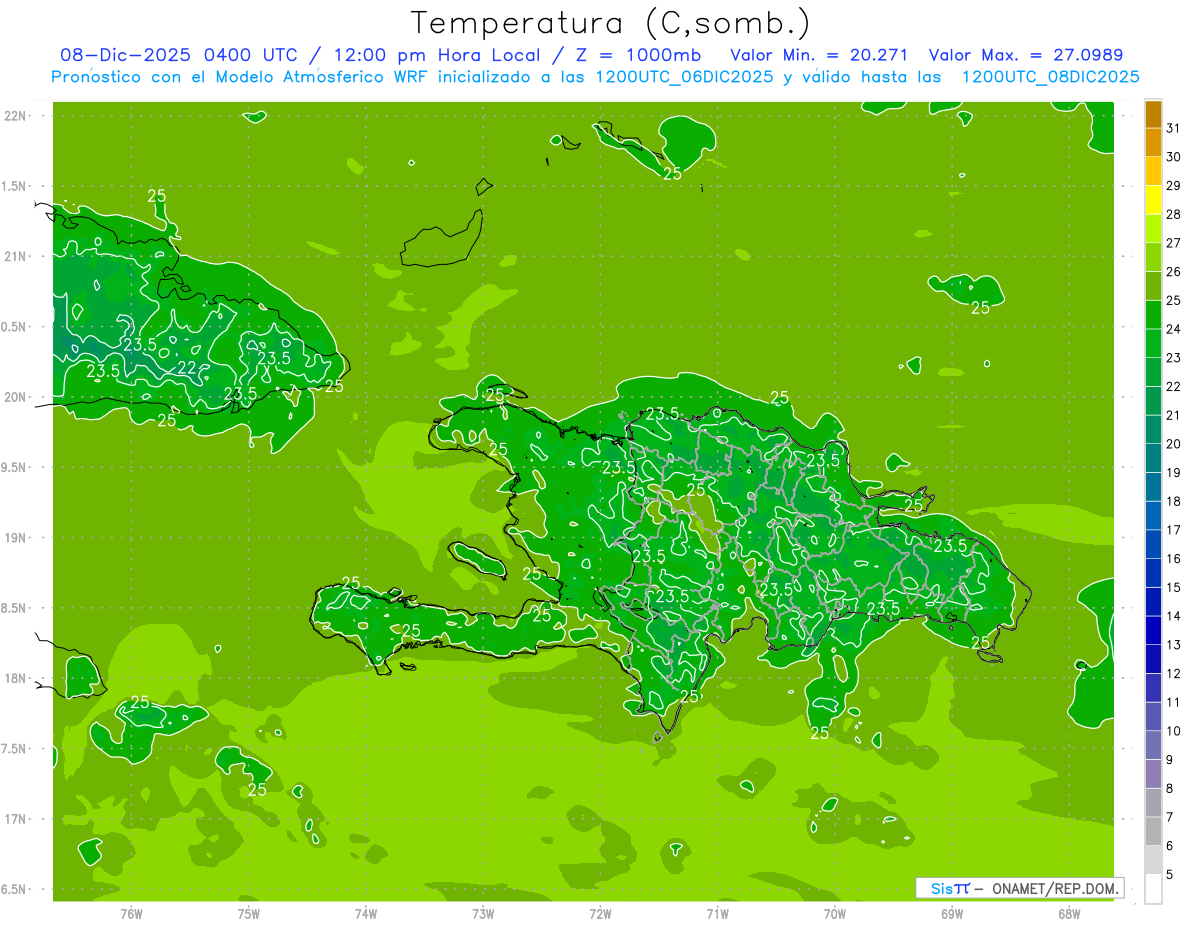
Task: Click the '17N' latitude axis label
Action: (x=16, y=819)
